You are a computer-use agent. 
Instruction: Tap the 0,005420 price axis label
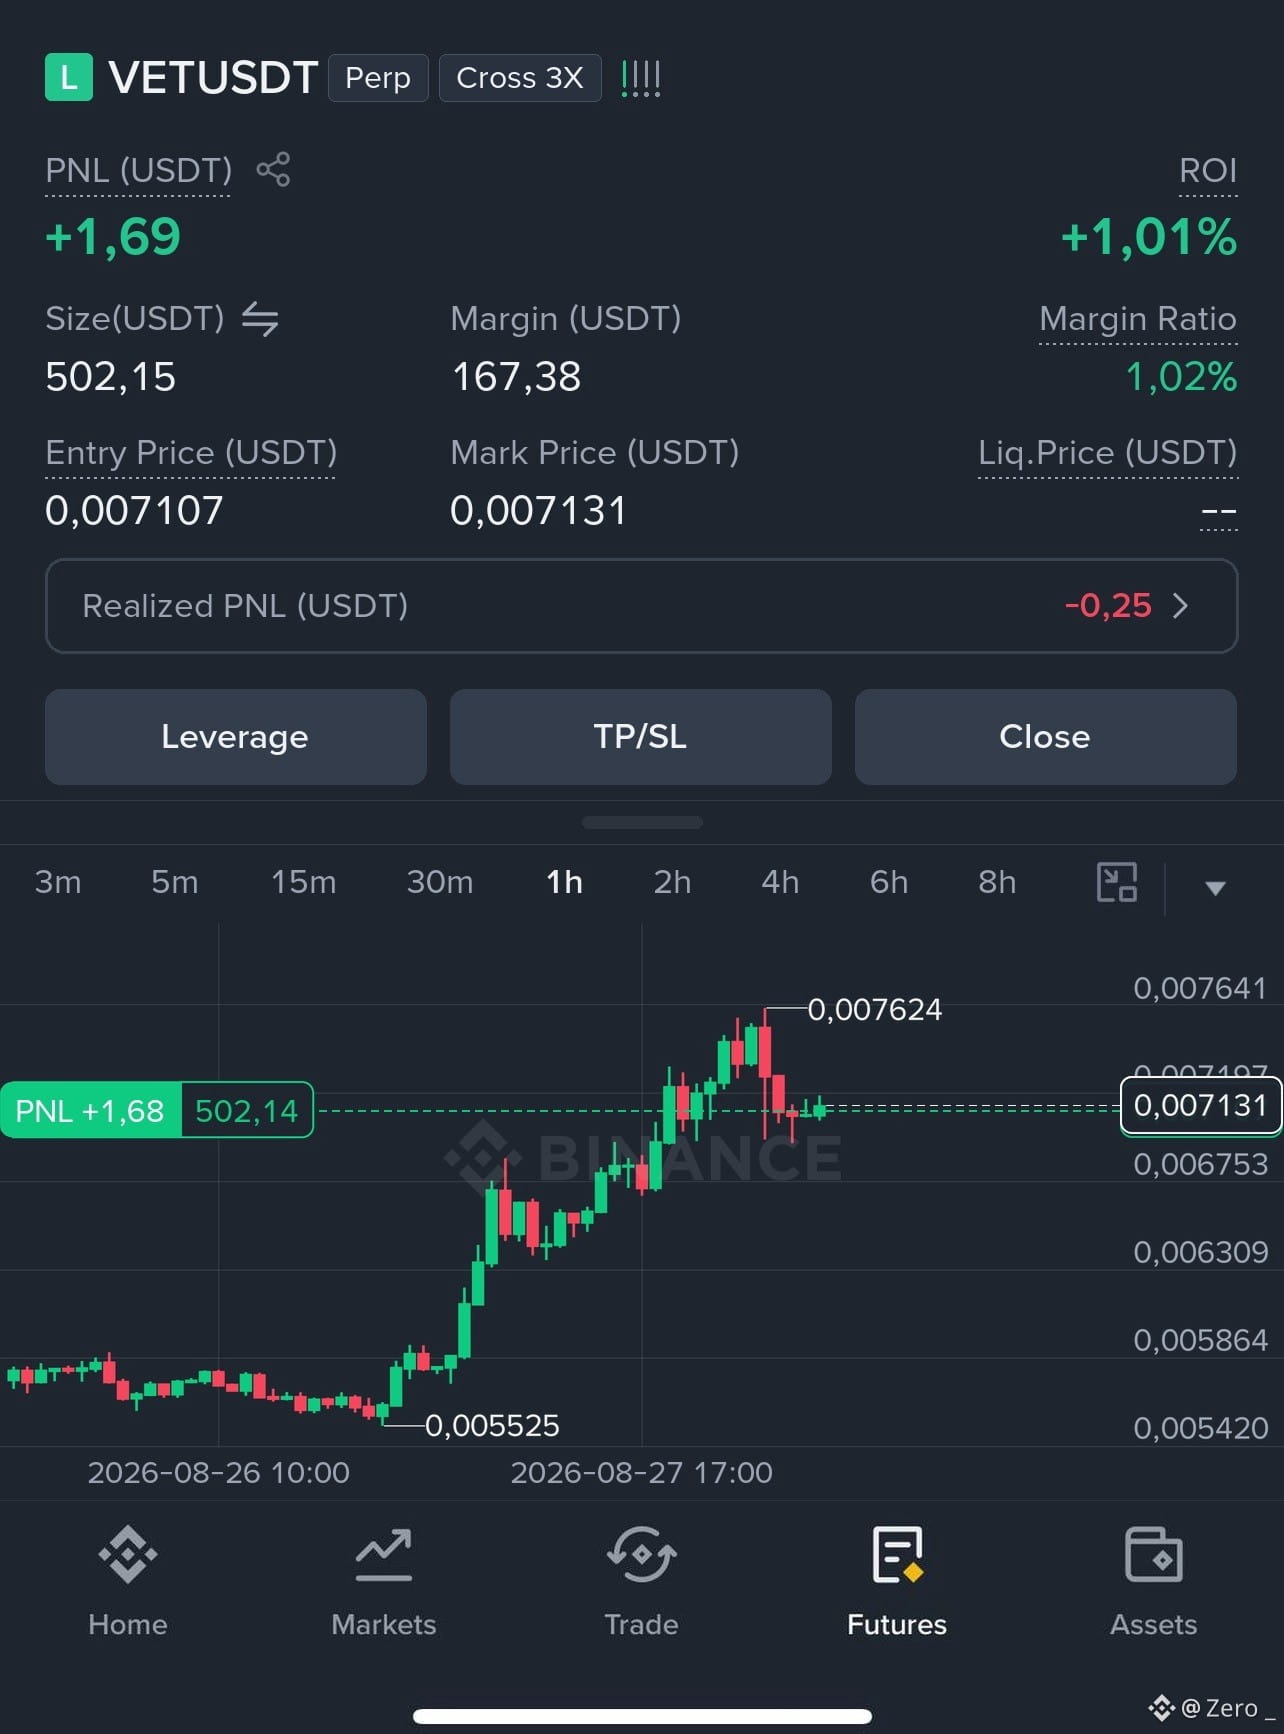click(x=1201, y=1429)
